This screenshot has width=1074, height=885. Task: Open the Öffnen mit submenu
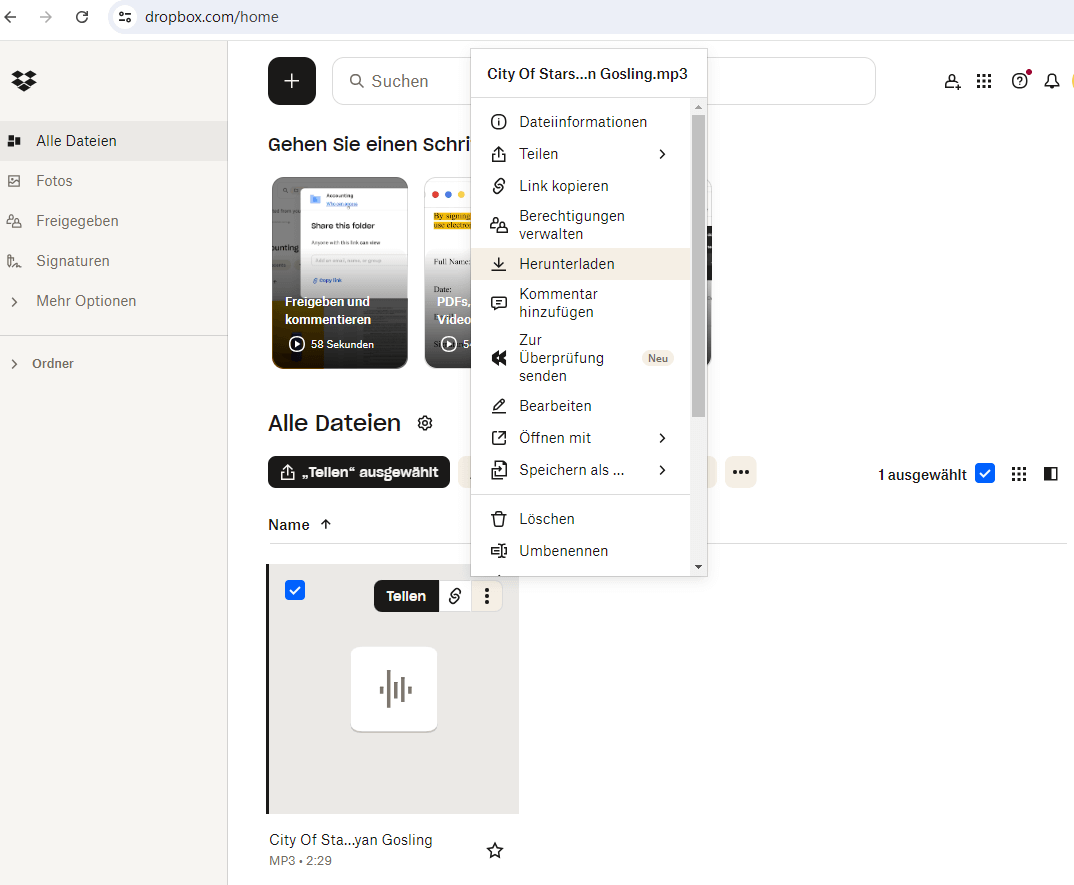[580, 438]
